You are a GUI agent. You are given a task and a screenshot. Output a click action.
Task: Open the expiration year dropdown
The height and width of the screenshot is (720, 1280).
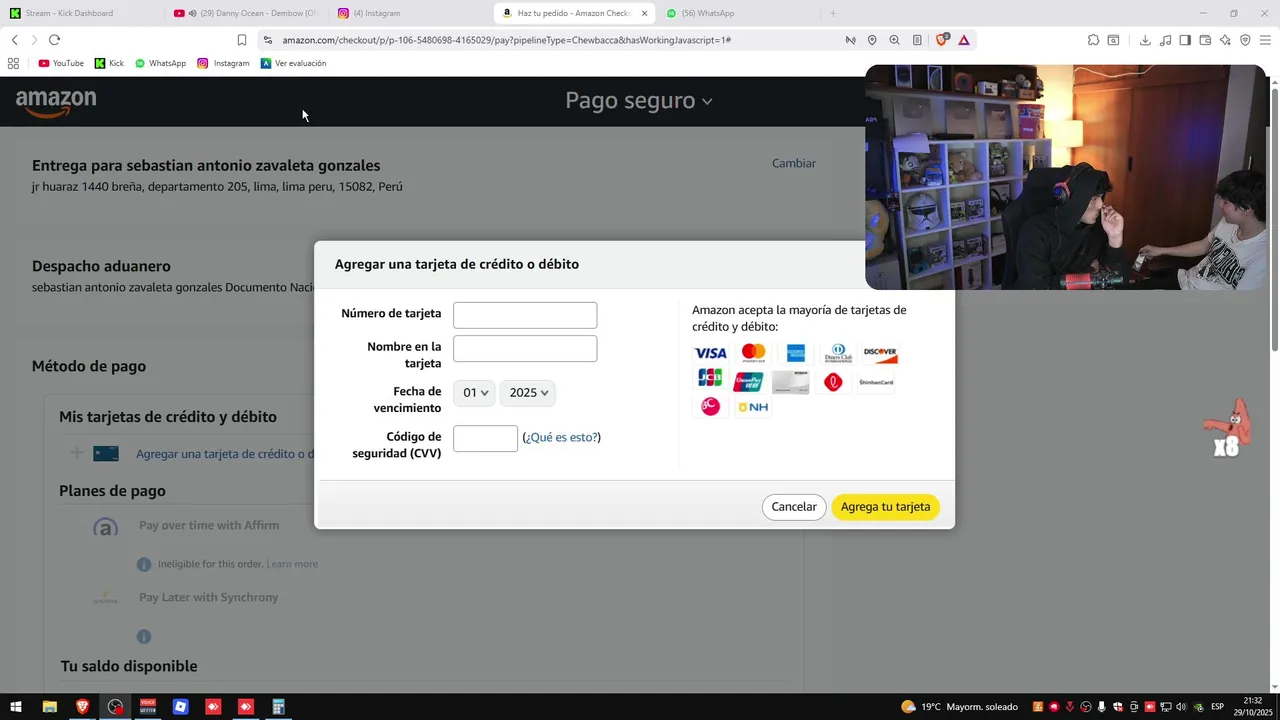528,393
